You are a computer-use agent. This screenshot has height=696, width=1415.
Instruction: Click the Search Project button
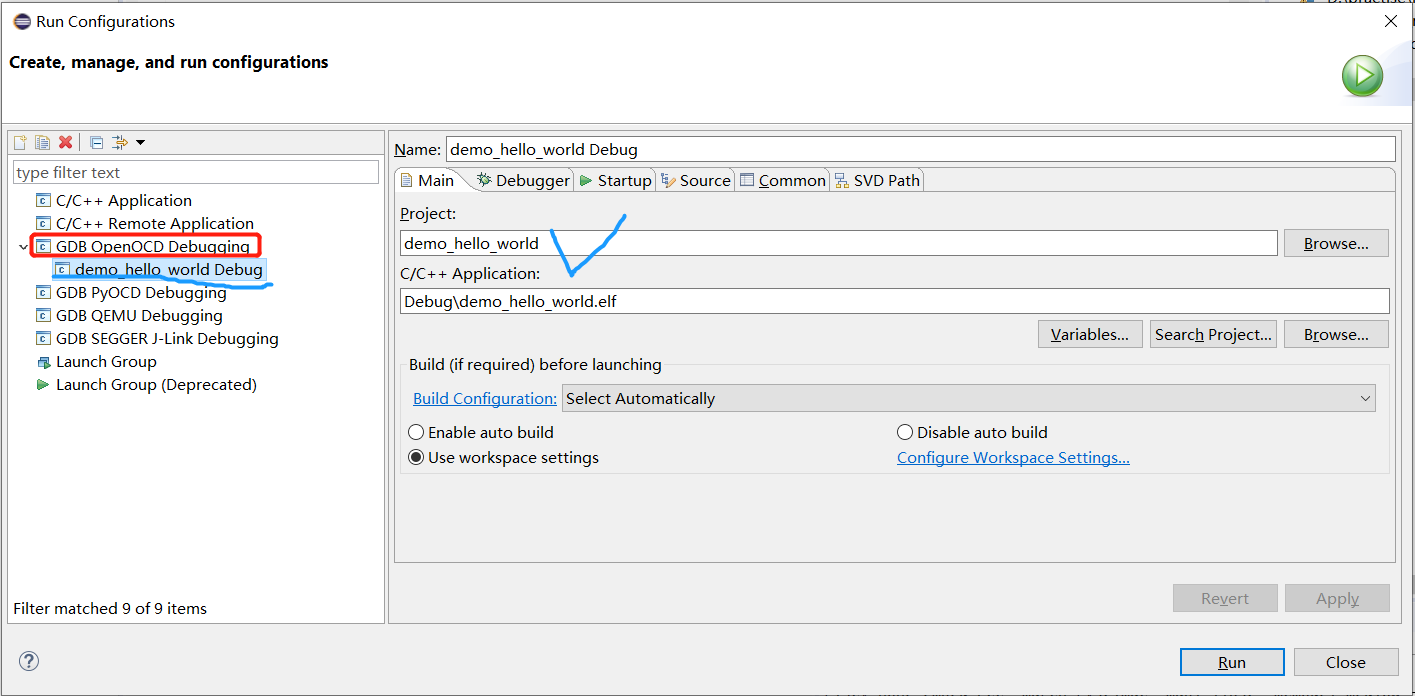(x=1213, y=334)
